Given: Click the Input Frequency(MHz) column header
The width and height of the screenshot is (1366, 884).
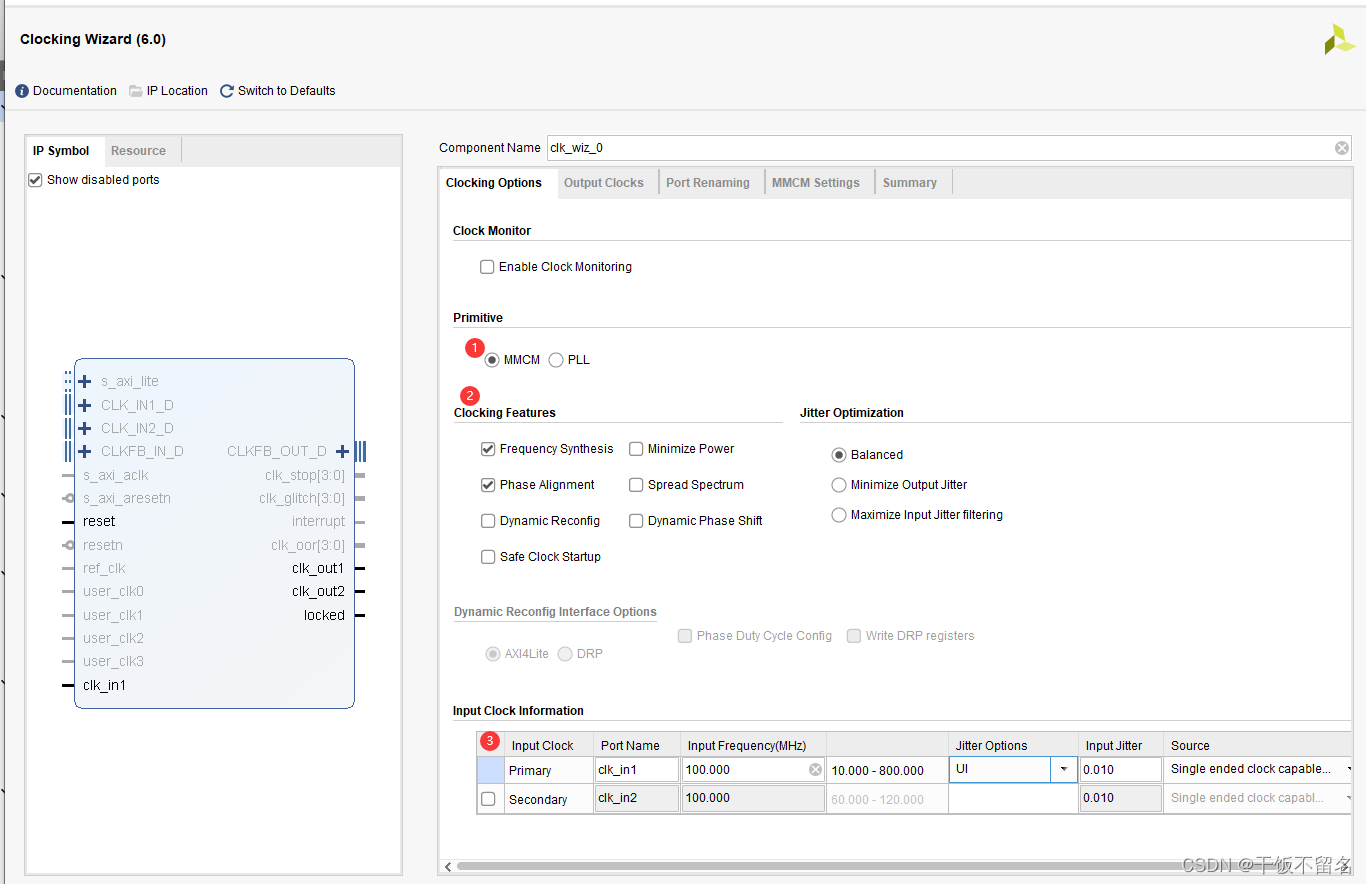Looking at the screenshot, I should (753, 745).
